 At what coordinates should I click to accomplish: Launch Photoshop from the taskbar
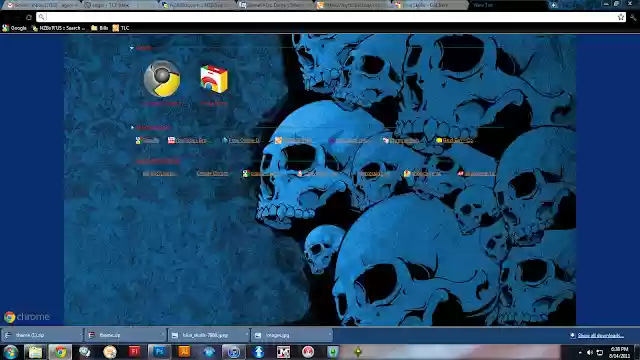(x=159, y=351)
